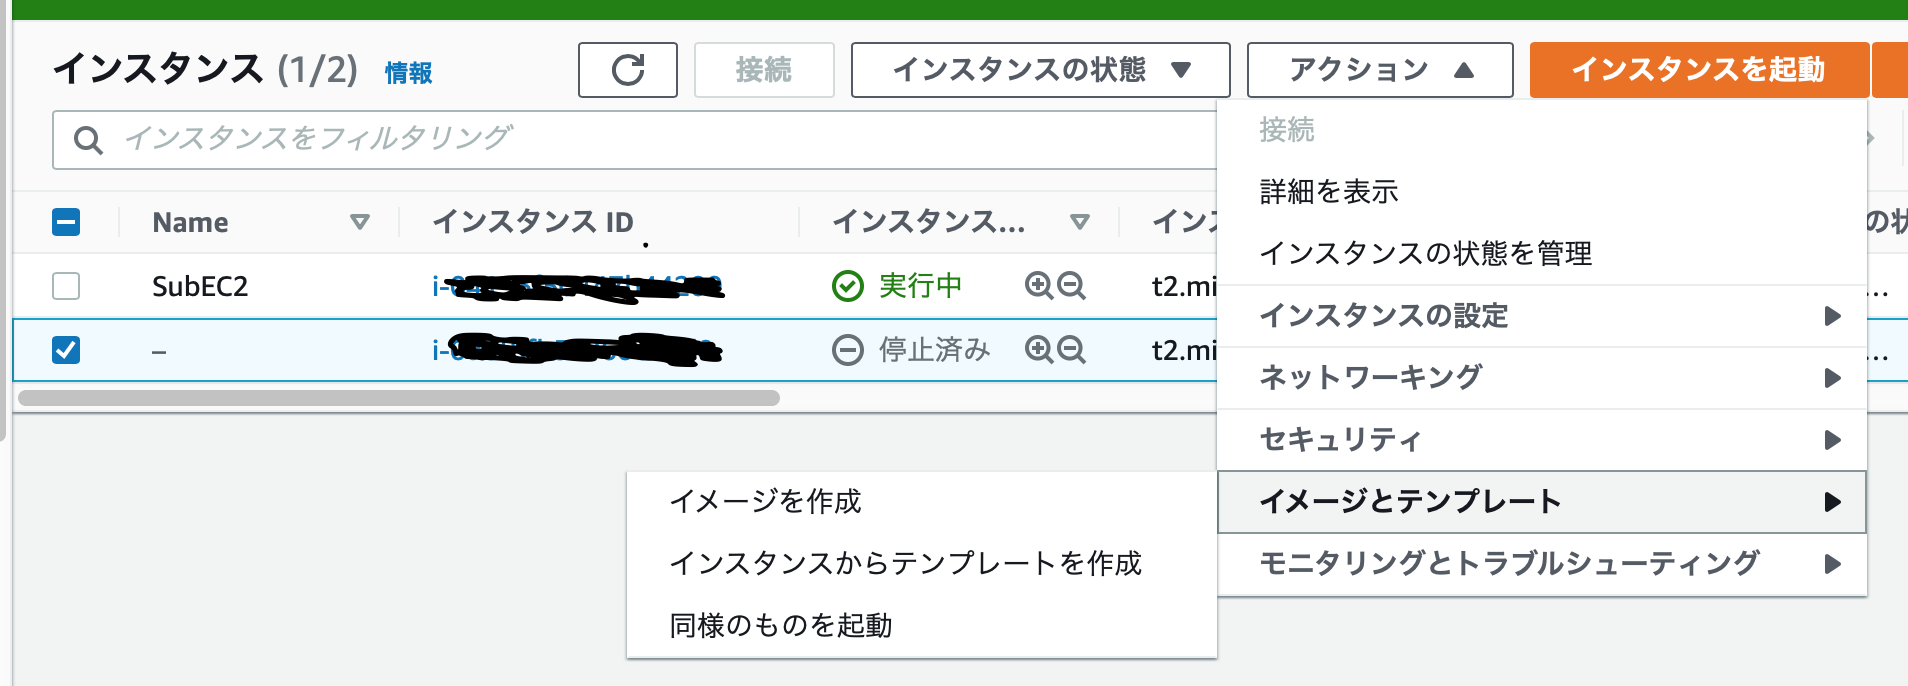This screenshot has width=1908, height=686.
Task: Expand モニタリングとトラブルシューティング submenu
Action: (x=1542, y=564)
